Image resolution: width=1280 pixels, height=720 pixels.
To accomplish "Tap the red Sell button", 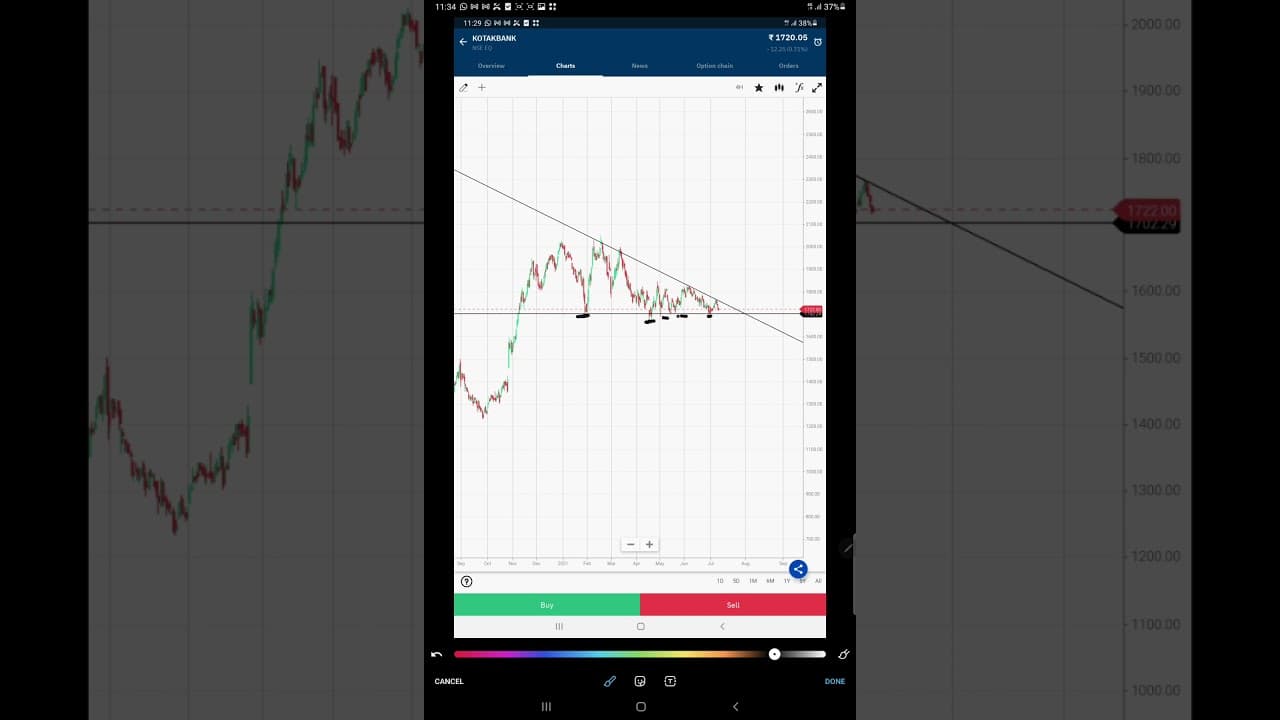I will [733, 605].
